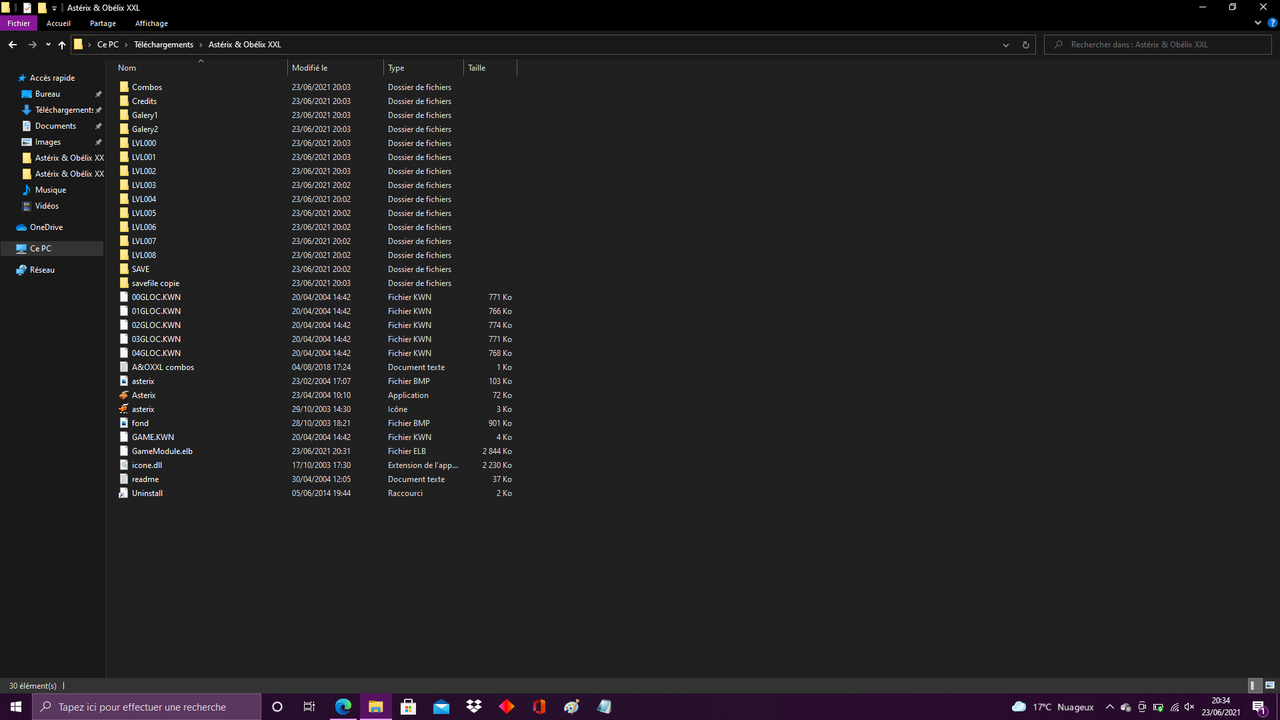Screen dimensions: 1280x720
Task: Expand the chevron after Téléchargements breadcrumb
Action: 200,45
